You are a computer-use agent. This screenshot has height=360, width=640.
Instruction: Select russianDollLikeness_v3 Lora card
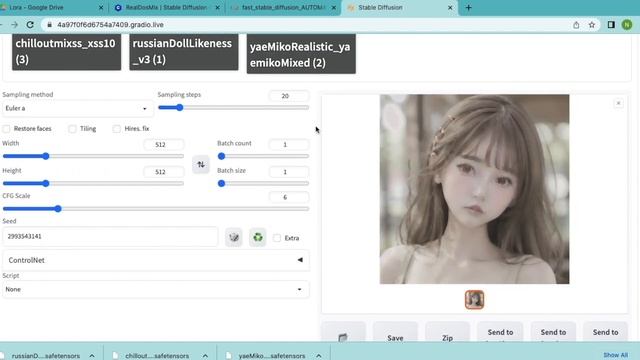pos(184,51)
